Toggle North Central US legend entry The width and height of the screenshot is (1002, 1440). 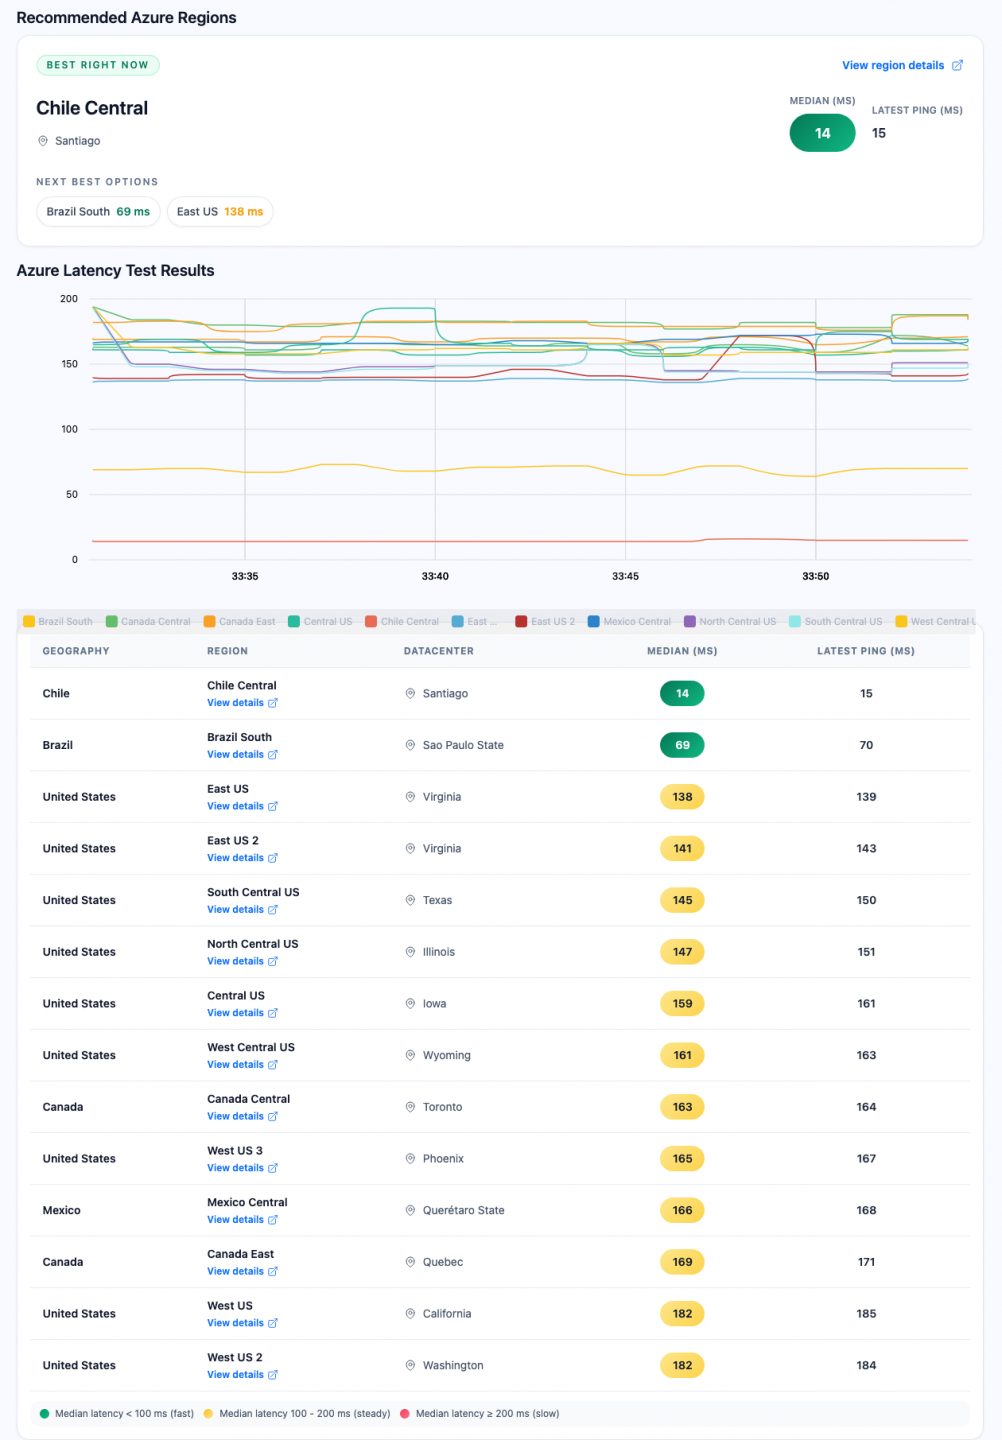click(729, 621)
